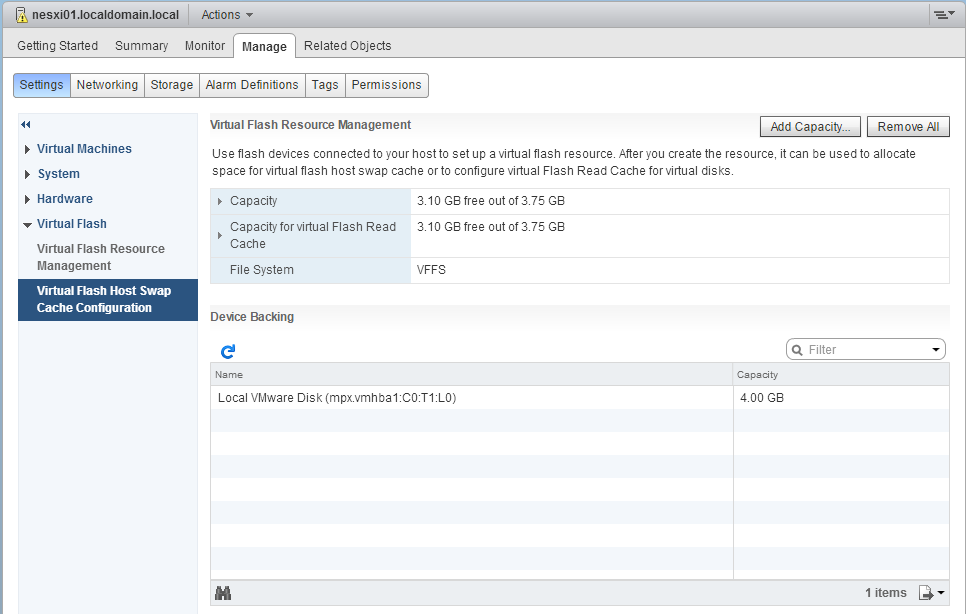Refresh the Device Backing list
Screen dimensions: 966x614
pos(227,351)
